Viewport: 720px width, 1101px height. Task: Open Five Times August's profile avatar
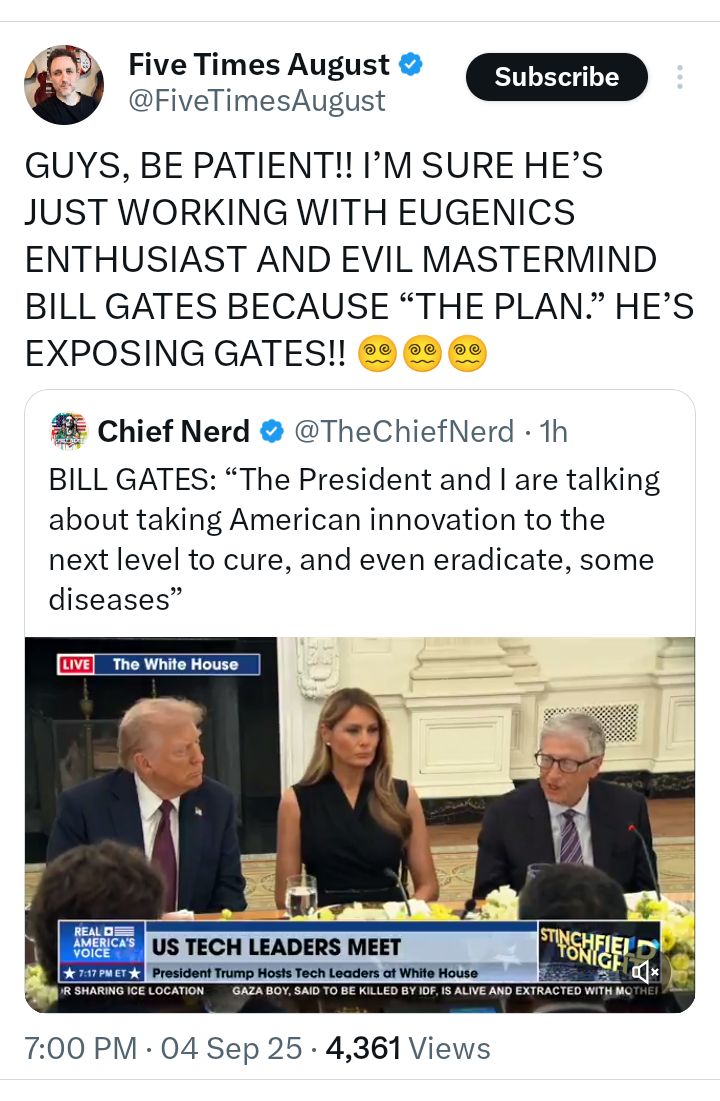pos(64,85)
